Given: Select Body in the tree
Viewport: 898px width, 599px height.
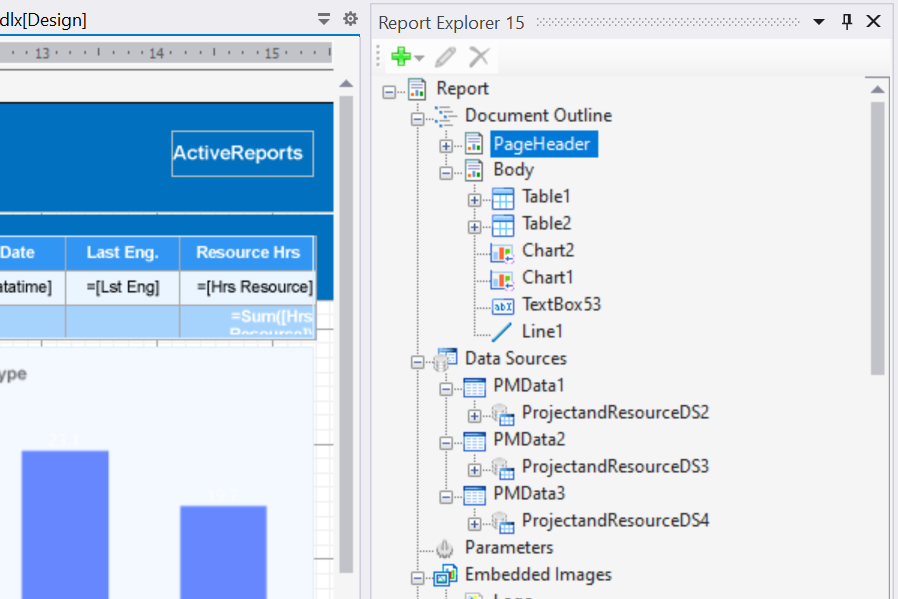Looking at the screenshot, I should click(514, 170).
